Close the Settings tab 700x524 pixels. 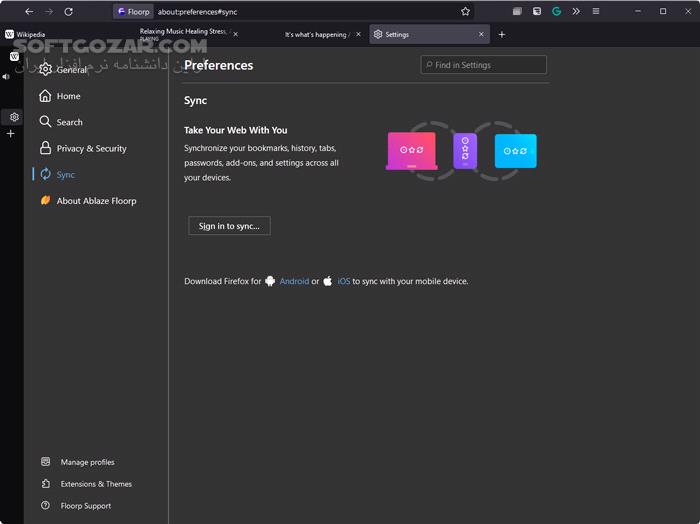(481, 34)
